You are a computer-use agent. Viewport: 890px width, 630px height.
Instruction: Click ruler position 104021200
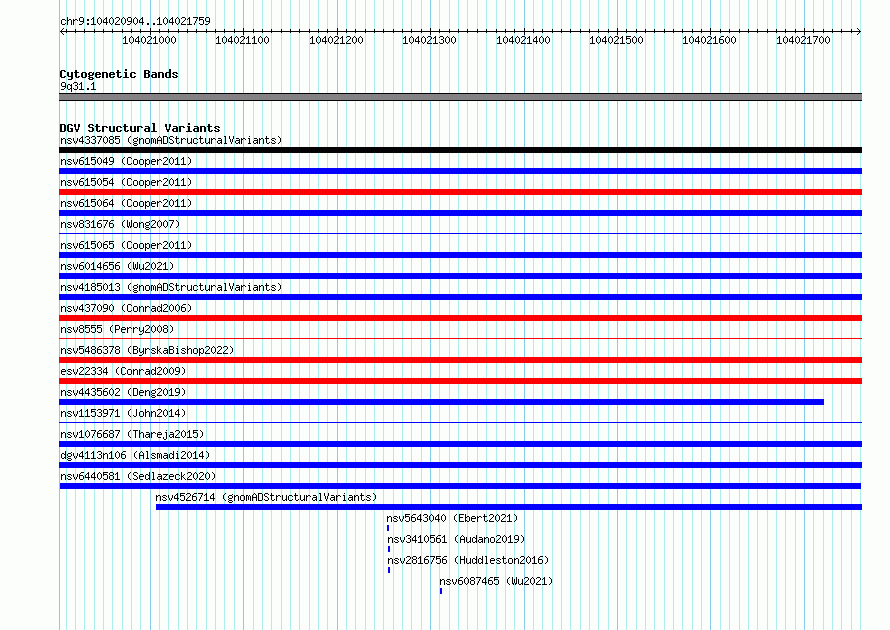pyautogui.click(x=336, y=40)
